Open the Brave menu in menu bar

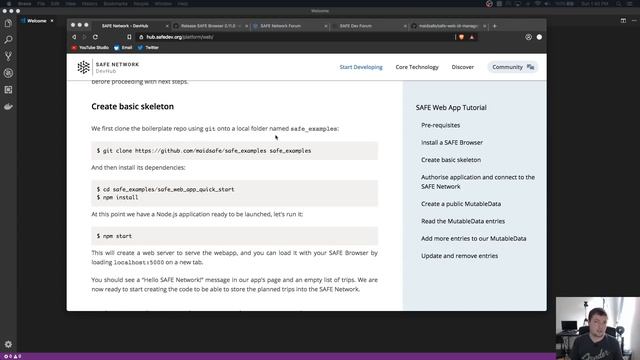(x=24, y=4)
